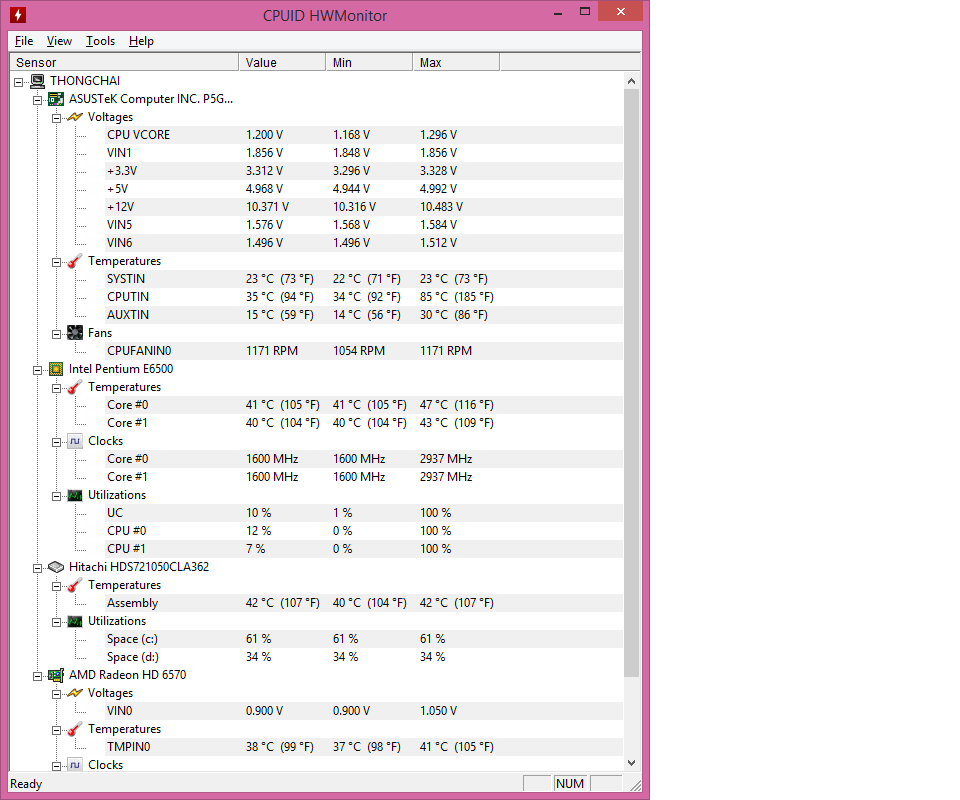
Task: Open the File menu
Action: pos(24,41)
